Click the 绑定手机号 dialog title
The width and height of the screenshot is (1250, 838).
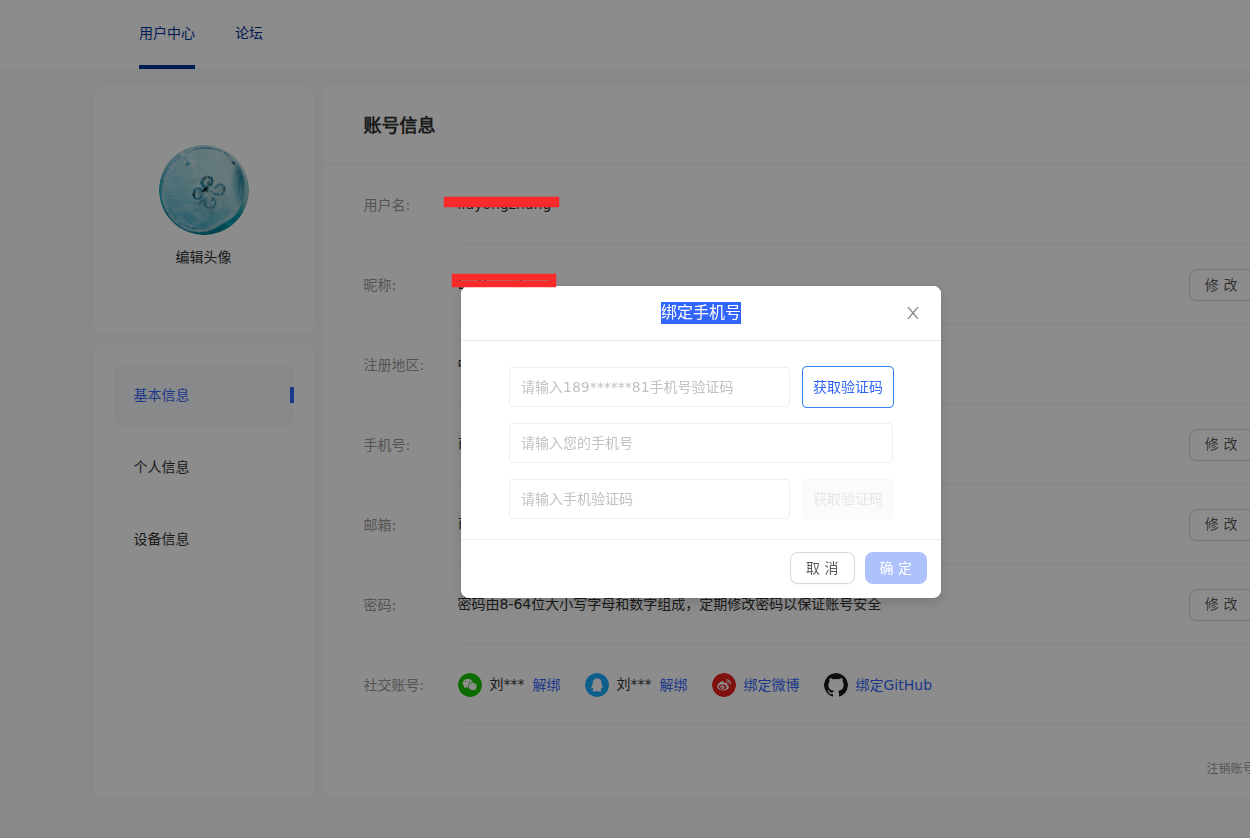(701, 313)
